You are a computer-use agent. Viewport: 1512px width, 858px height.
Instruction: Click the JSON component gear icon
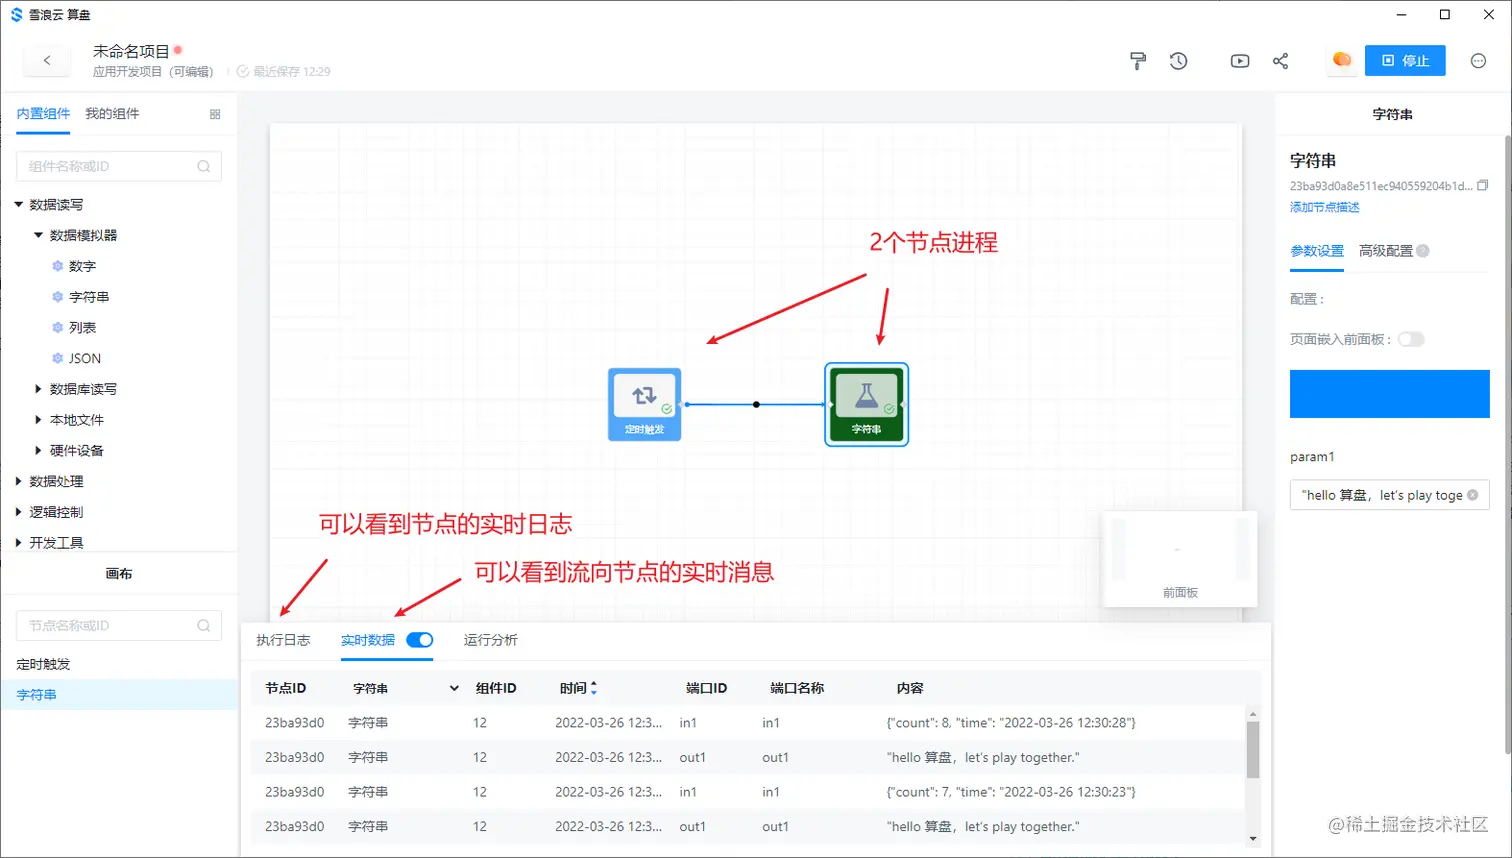[x=57, y=358]
